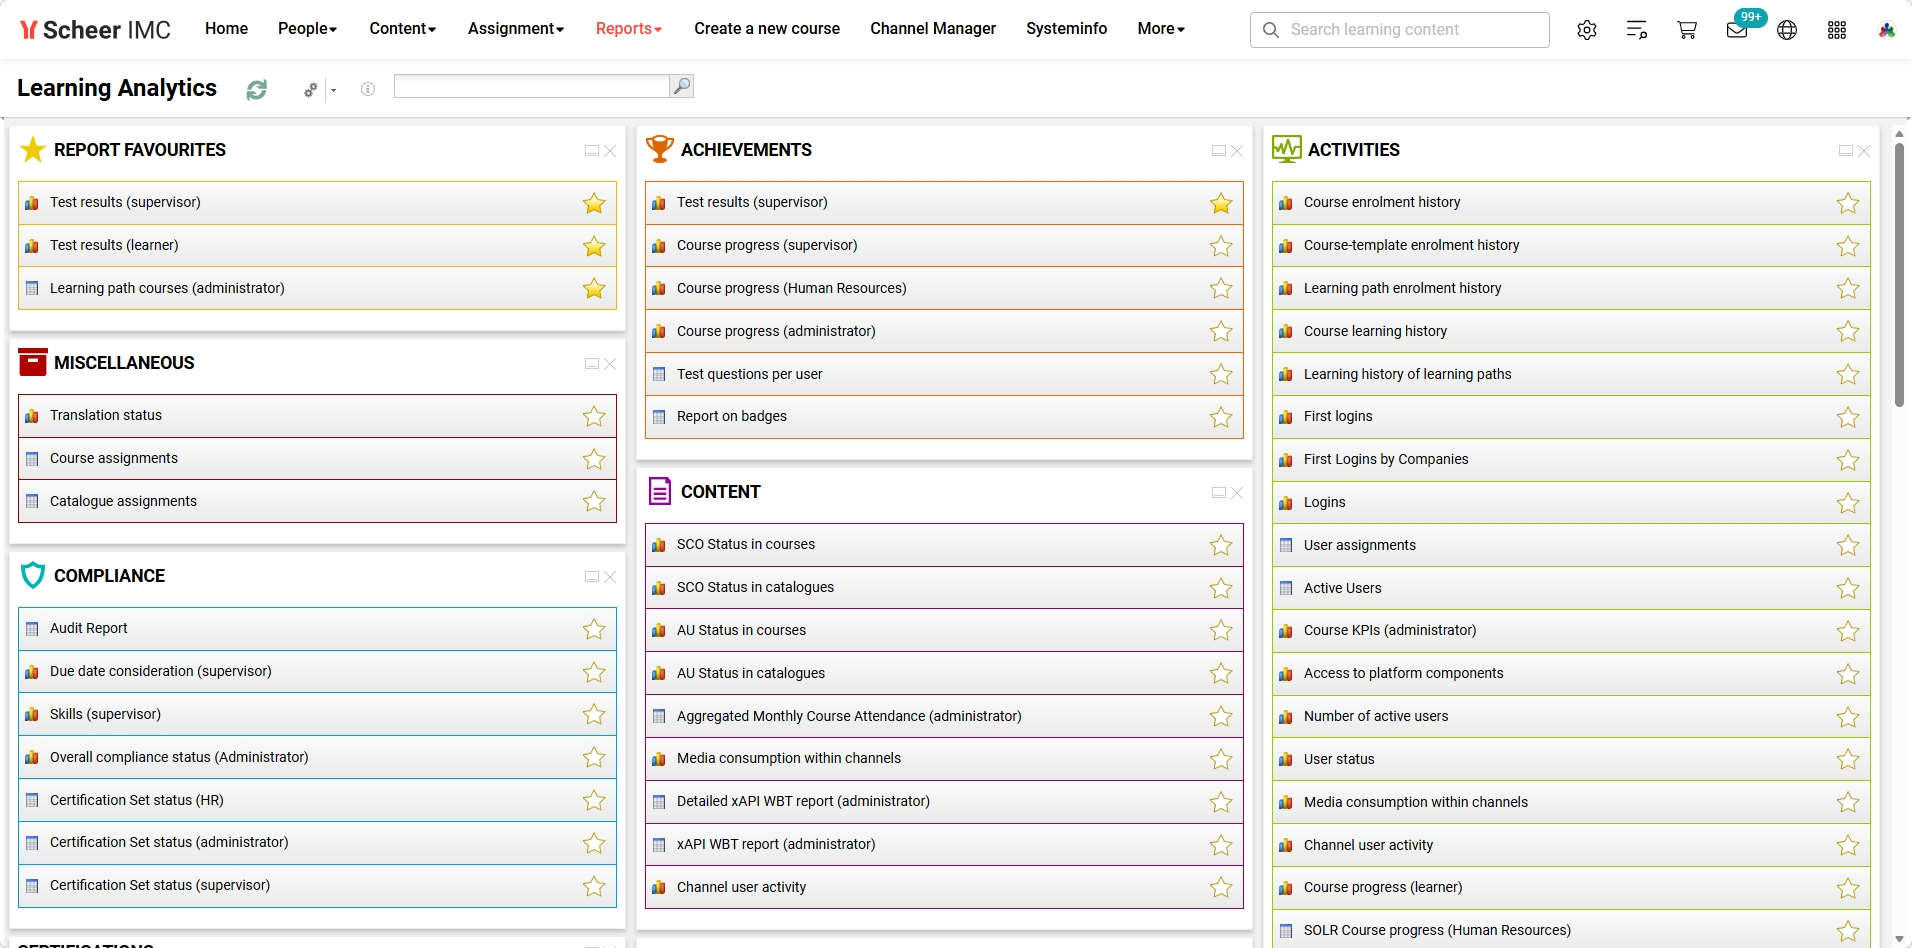Click the table icon beside Audit Report

click(32, 629)
